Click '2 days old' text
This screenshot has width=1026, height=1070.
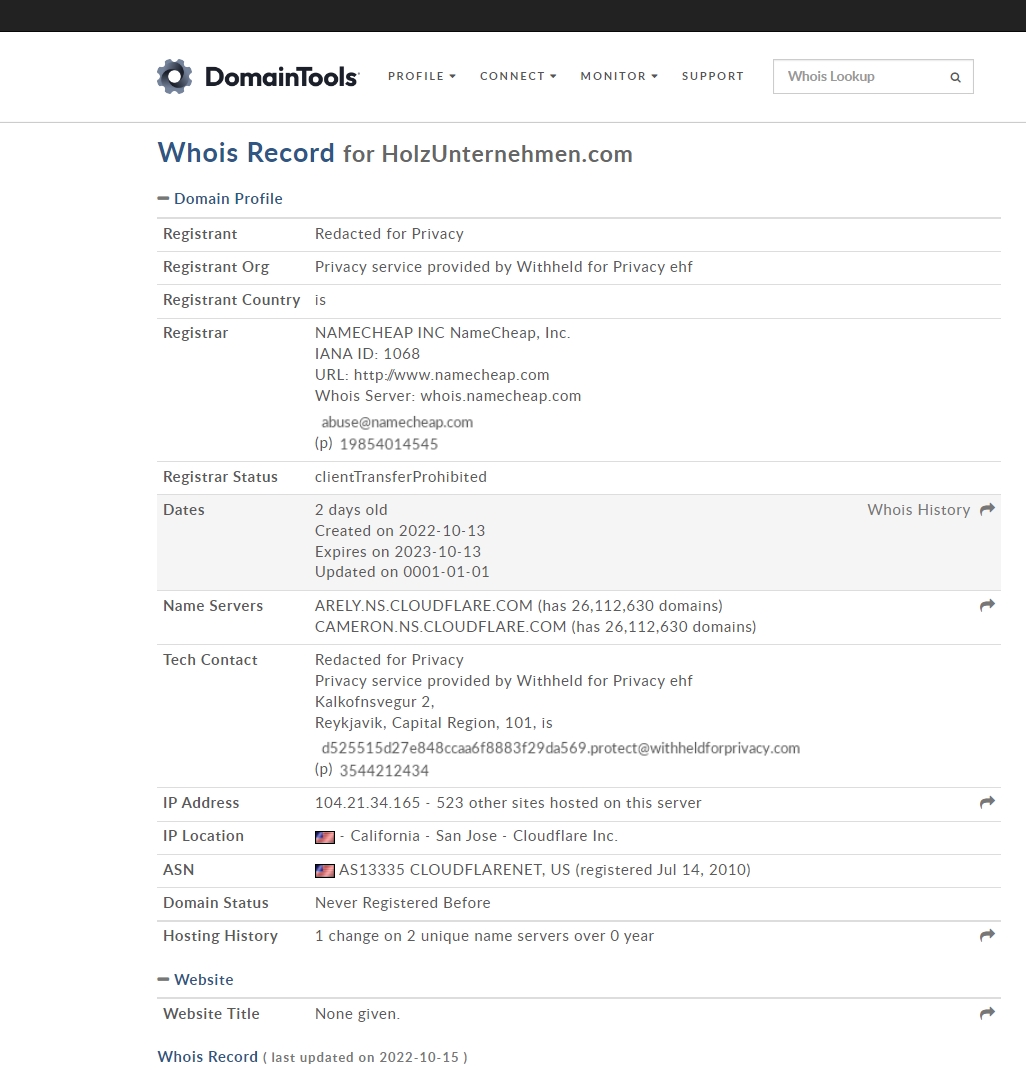tap(351, 510)
